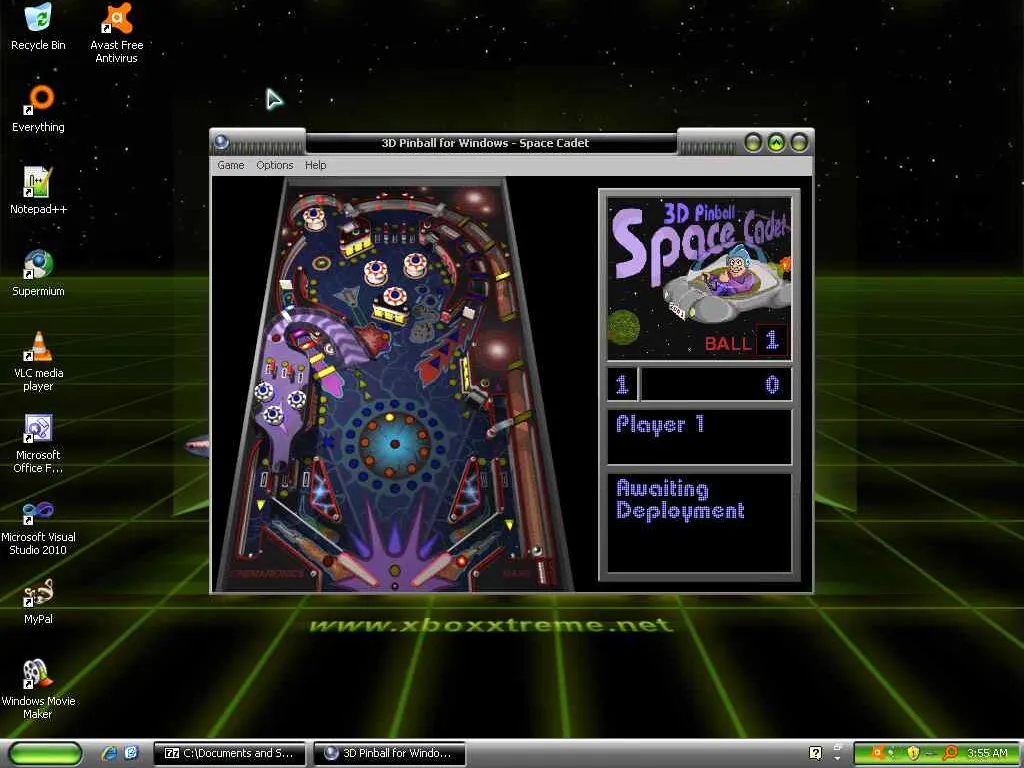Viewport: 1024px width, 768px height.
Task: Click the green Start button
Action: point(45,753)
